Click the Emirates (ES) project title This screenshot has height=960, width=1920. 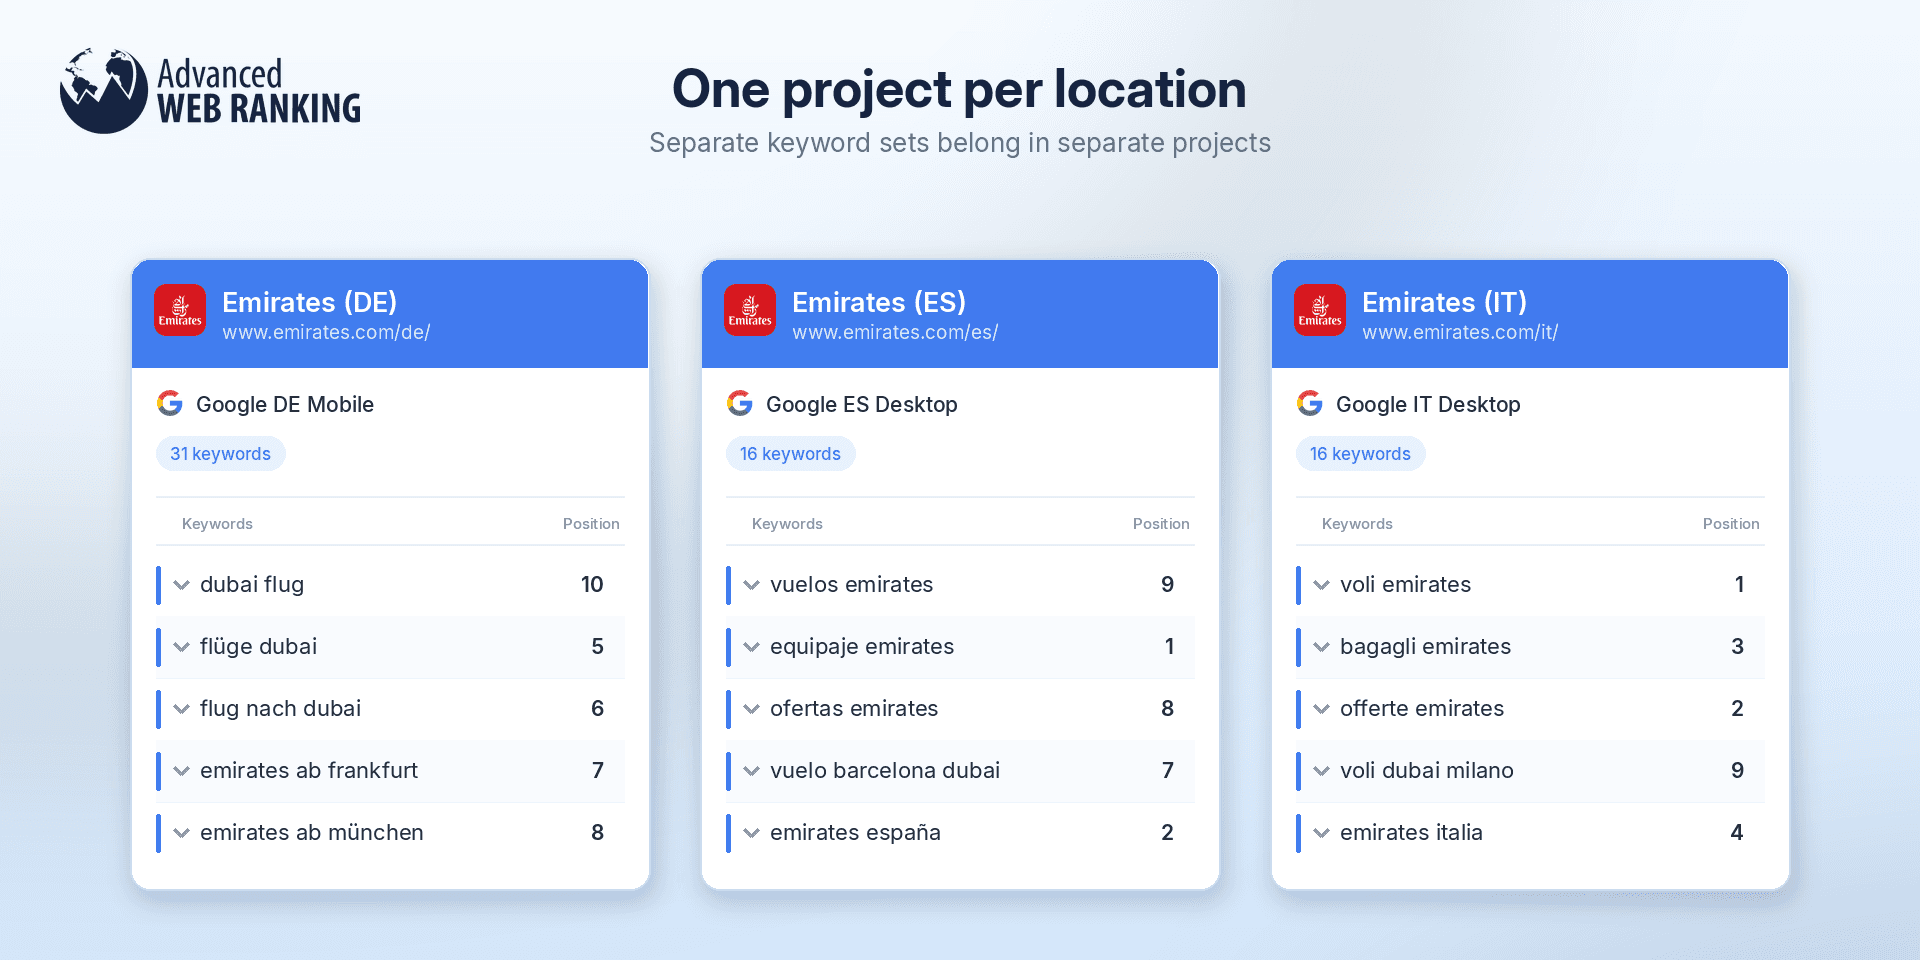coord(879,302)
